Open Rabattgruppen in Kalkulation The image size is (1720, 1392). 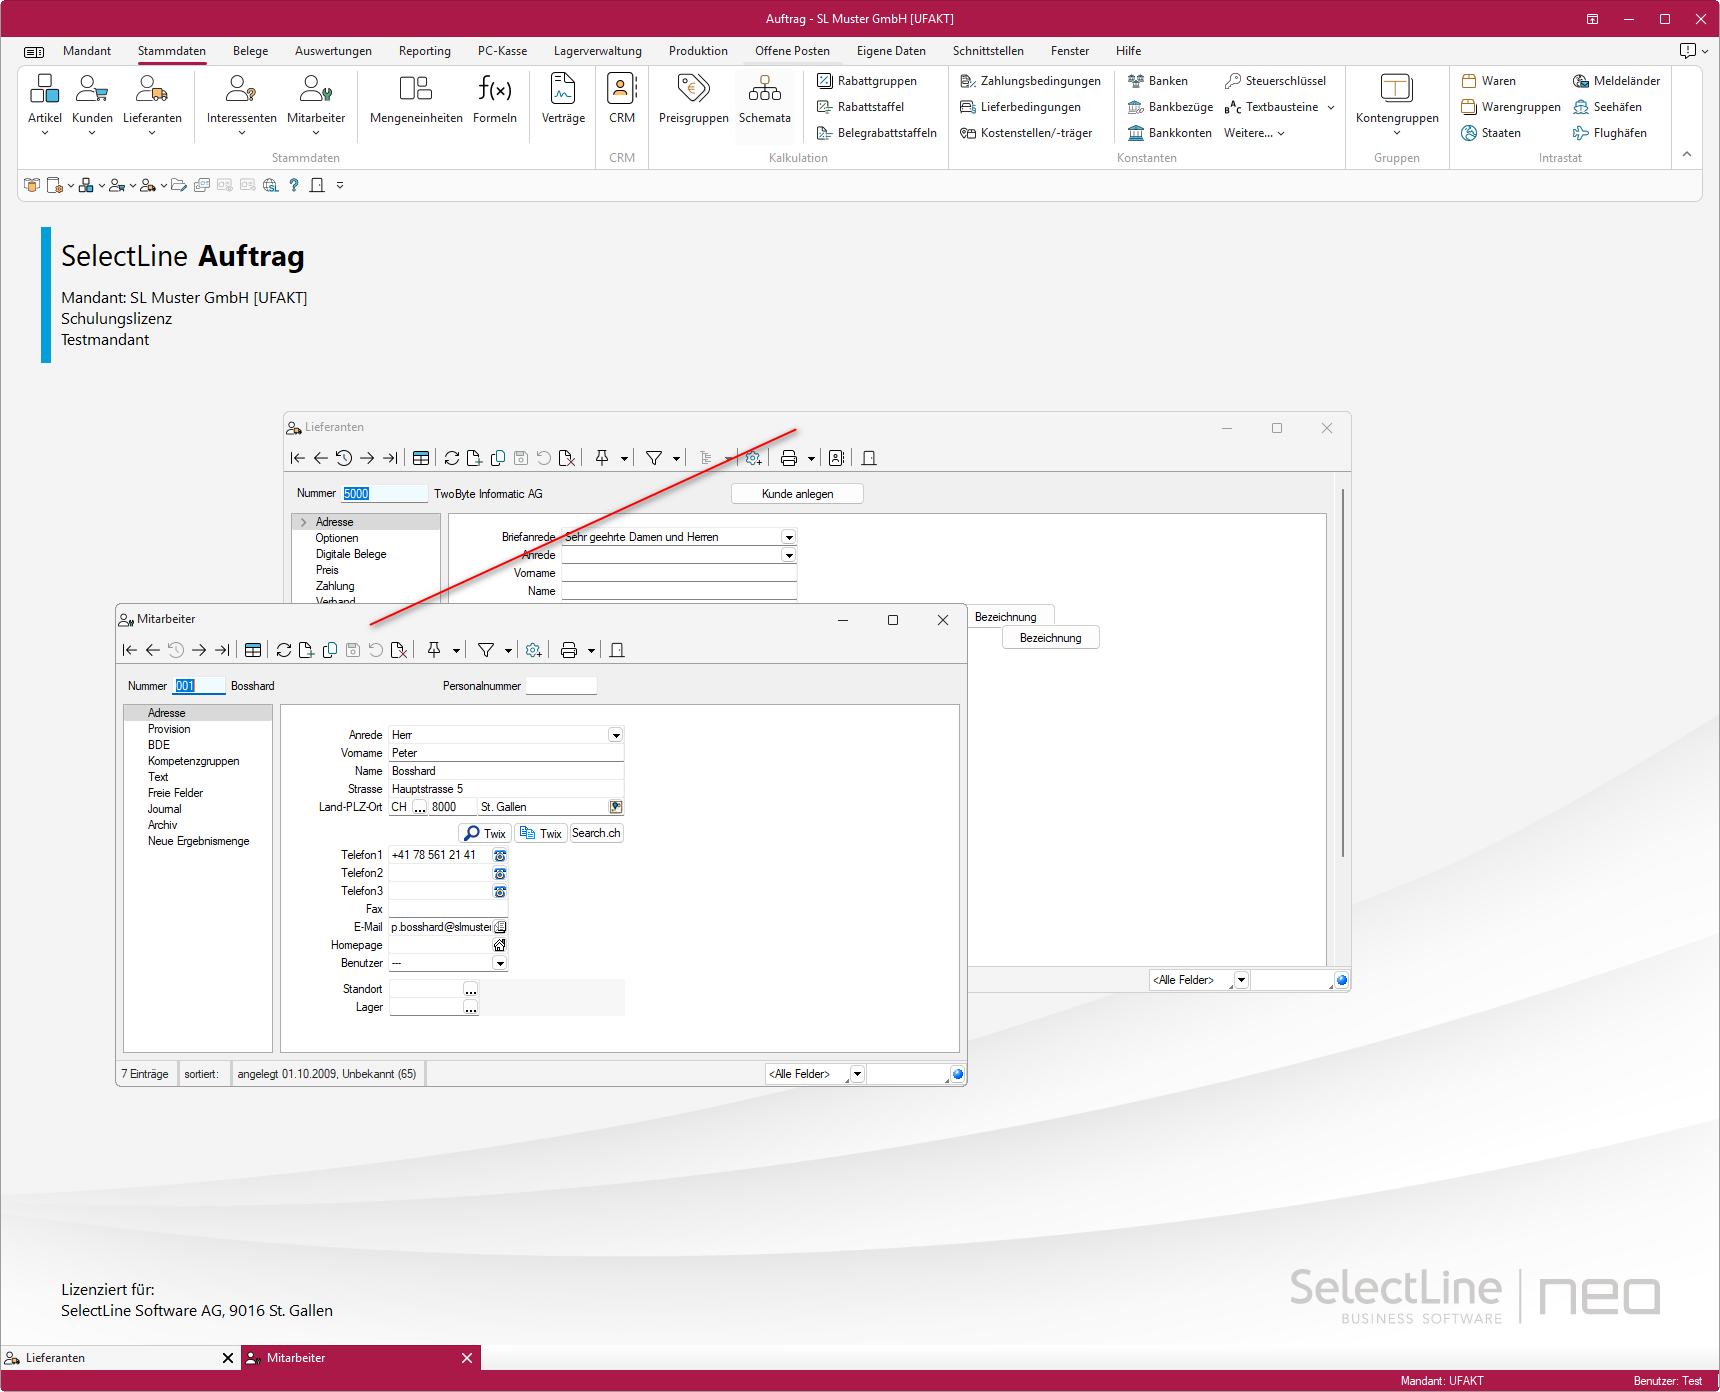(x=866, y=81)
